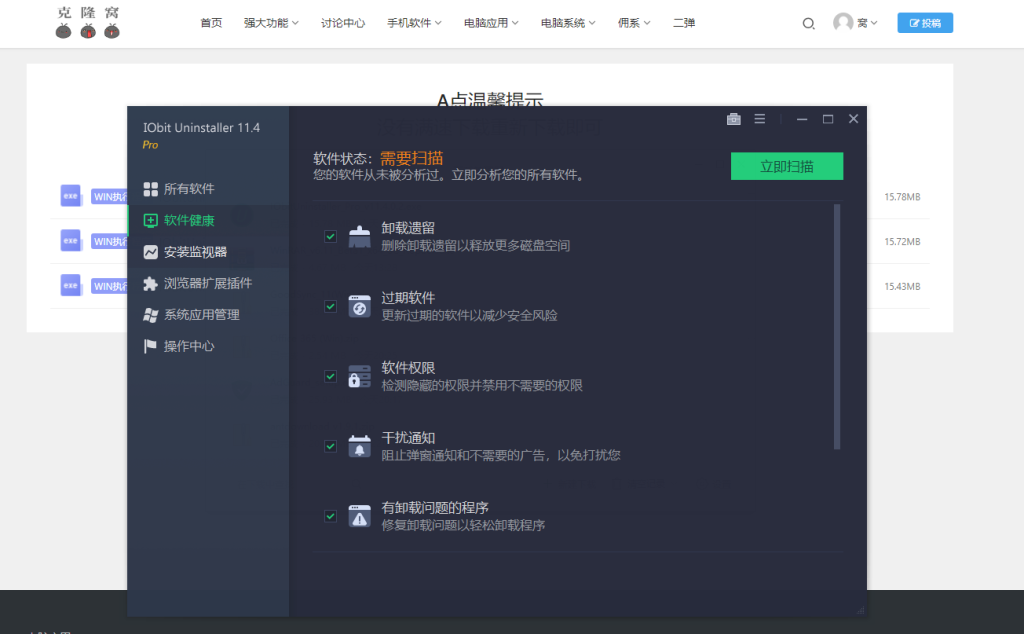Open the toolbox briefcase icon in IObit Uninstaller
This screenshot has height=634, width=1024.
[733, 119]
